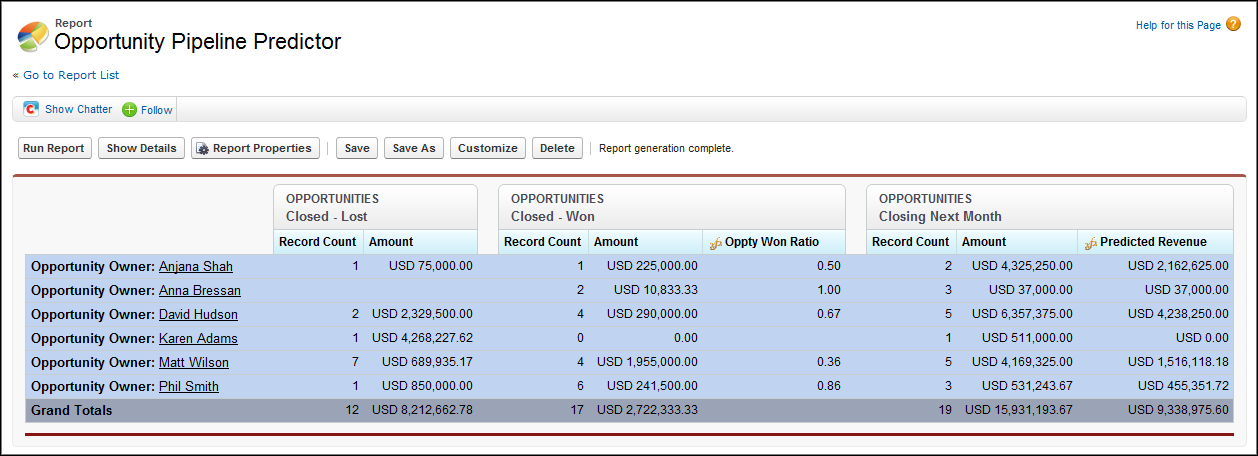Screen dimensions: 1258x456
Task: Click the USD 1,955,000.00 amount cell
Action: tap(647, 362)
